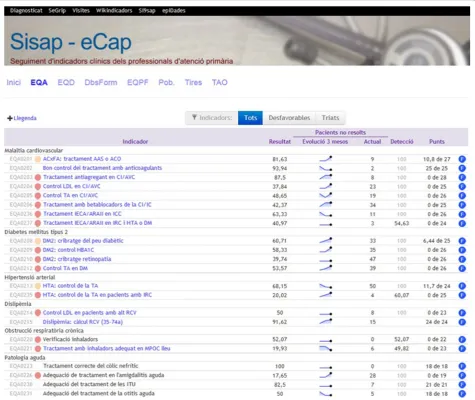Screen dimensions: 475x400
Task: Click the Detecció column header
Action: click(402, 142)
